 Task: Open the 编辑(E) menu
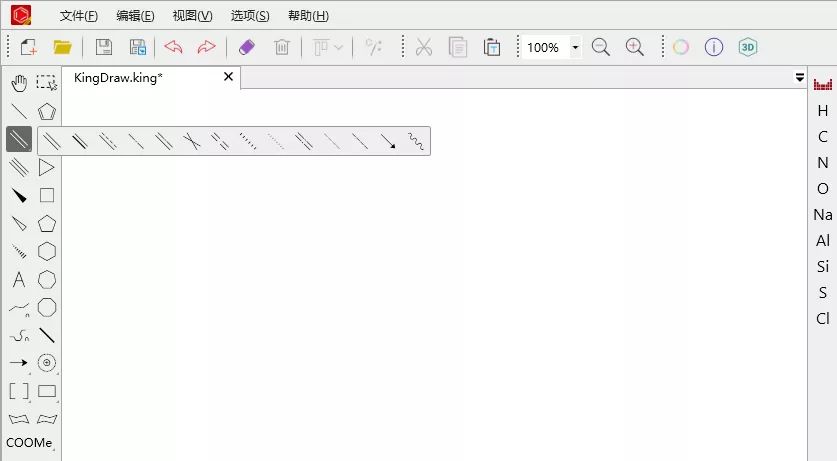136,16
